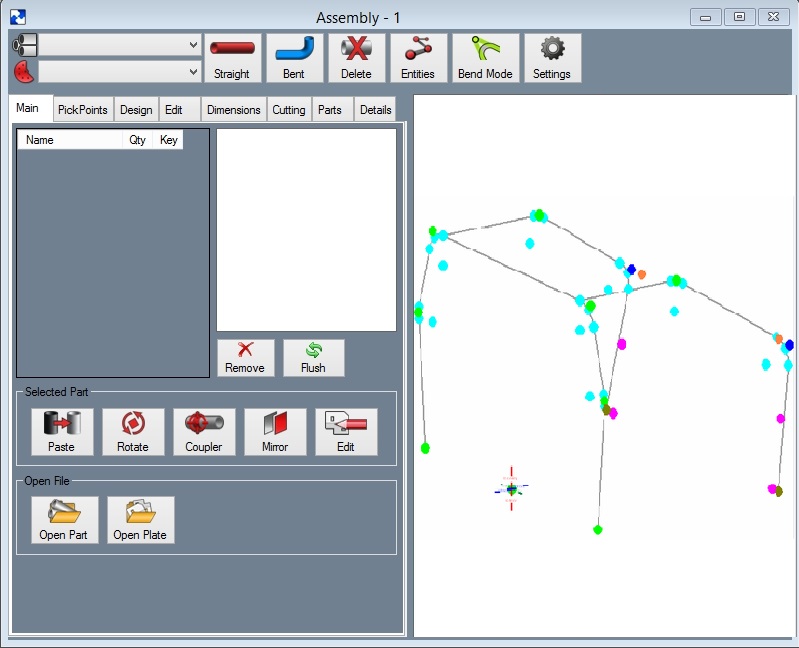The height and width of the screenshot is (648, 799).
Task: Click the Delete tube icon
Action: pyautogui.click(x=356, y=58)
